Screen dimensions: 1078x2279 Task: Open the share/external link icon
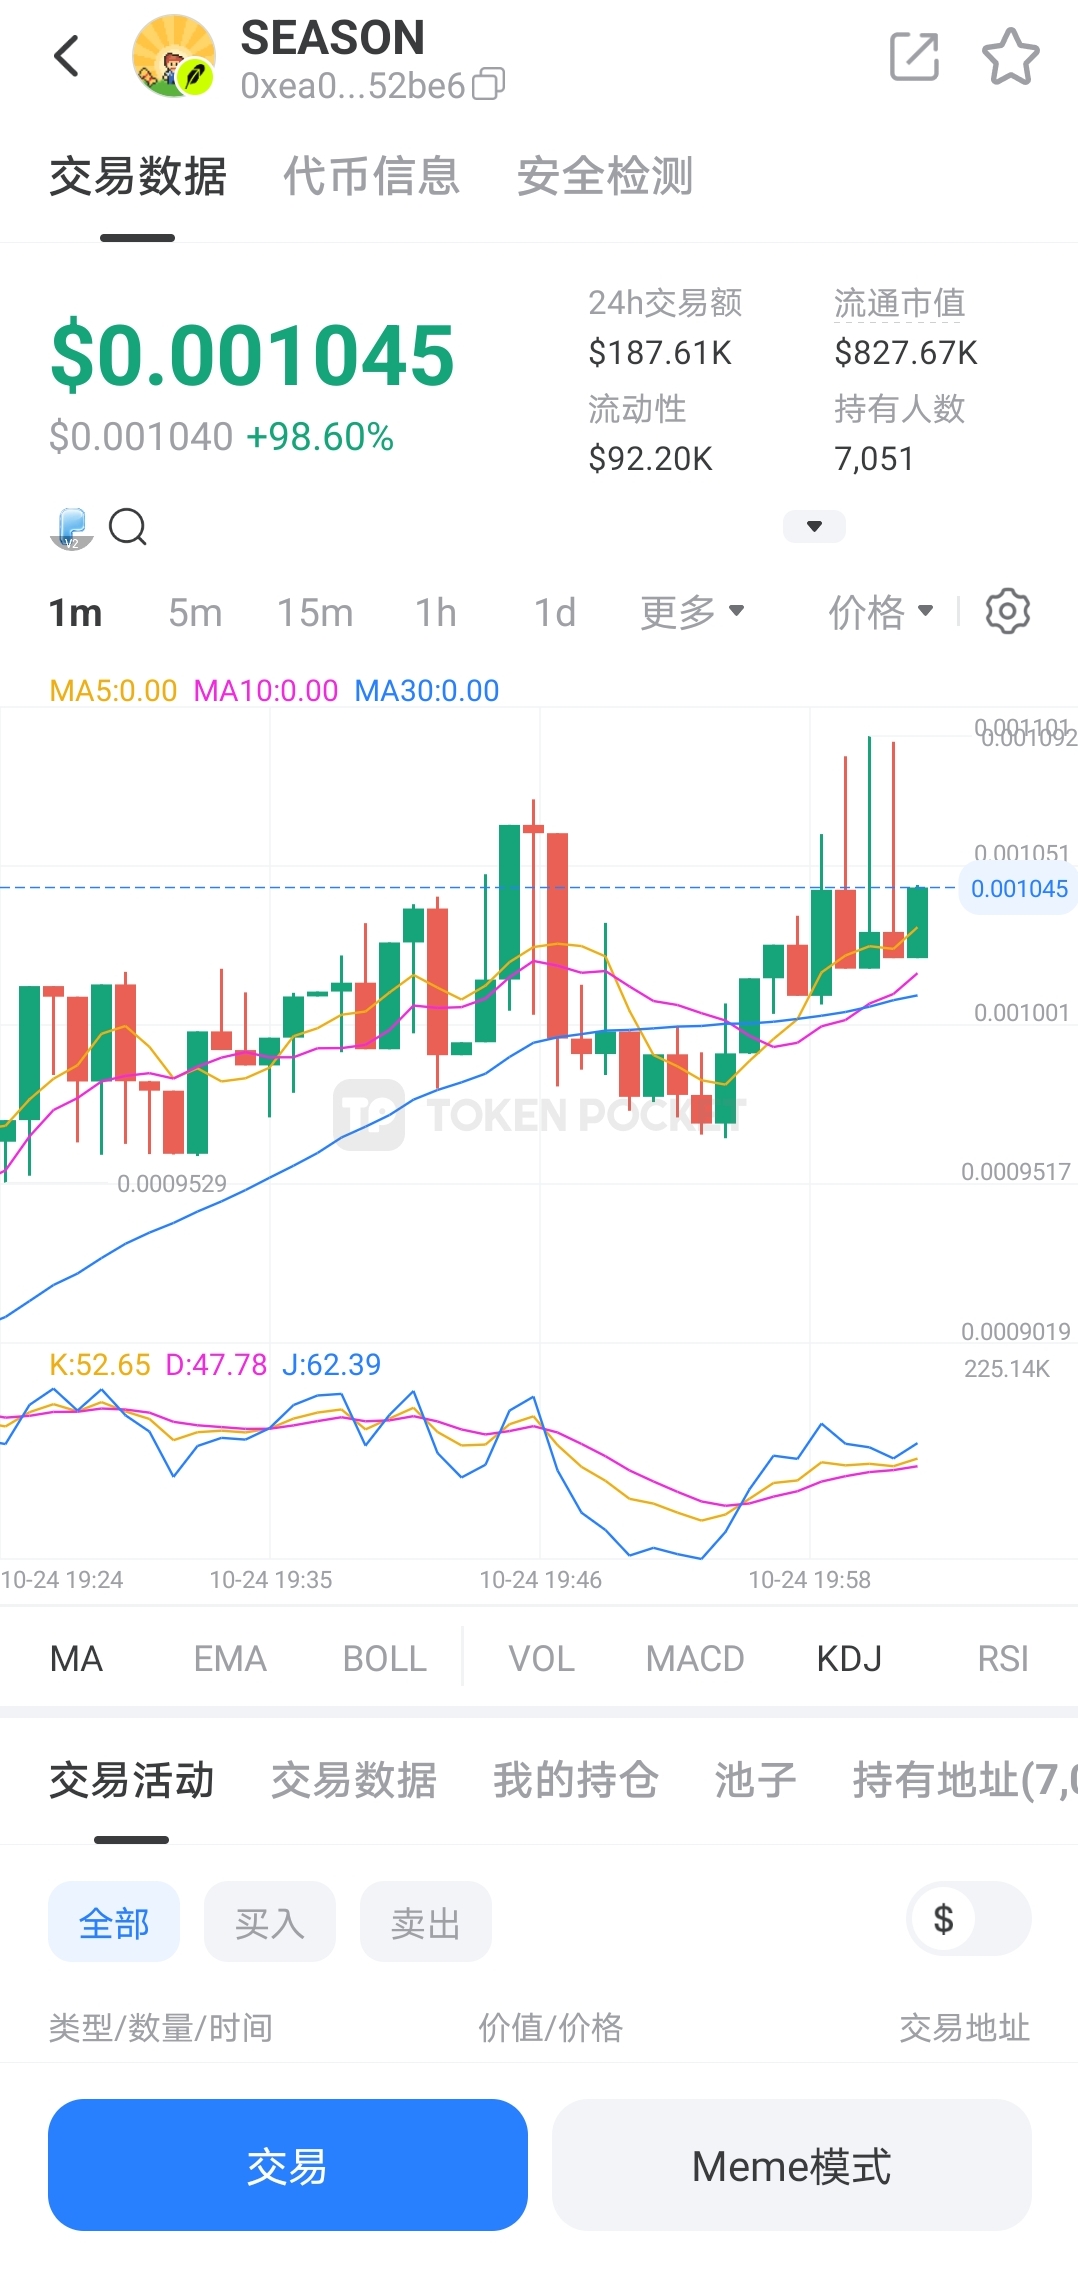point(914,56)
